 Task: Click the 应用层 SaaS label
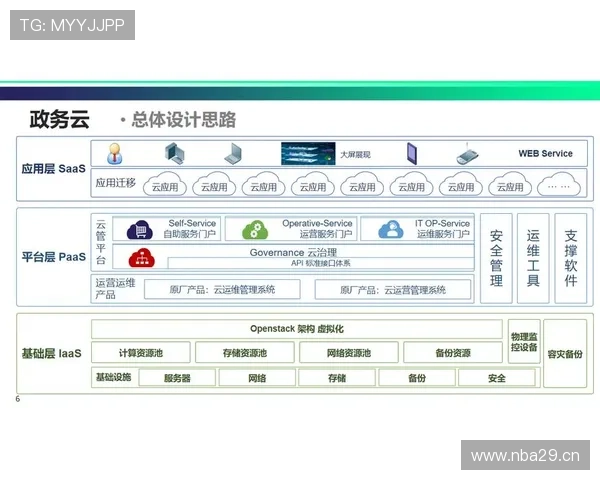pos(54,168)
